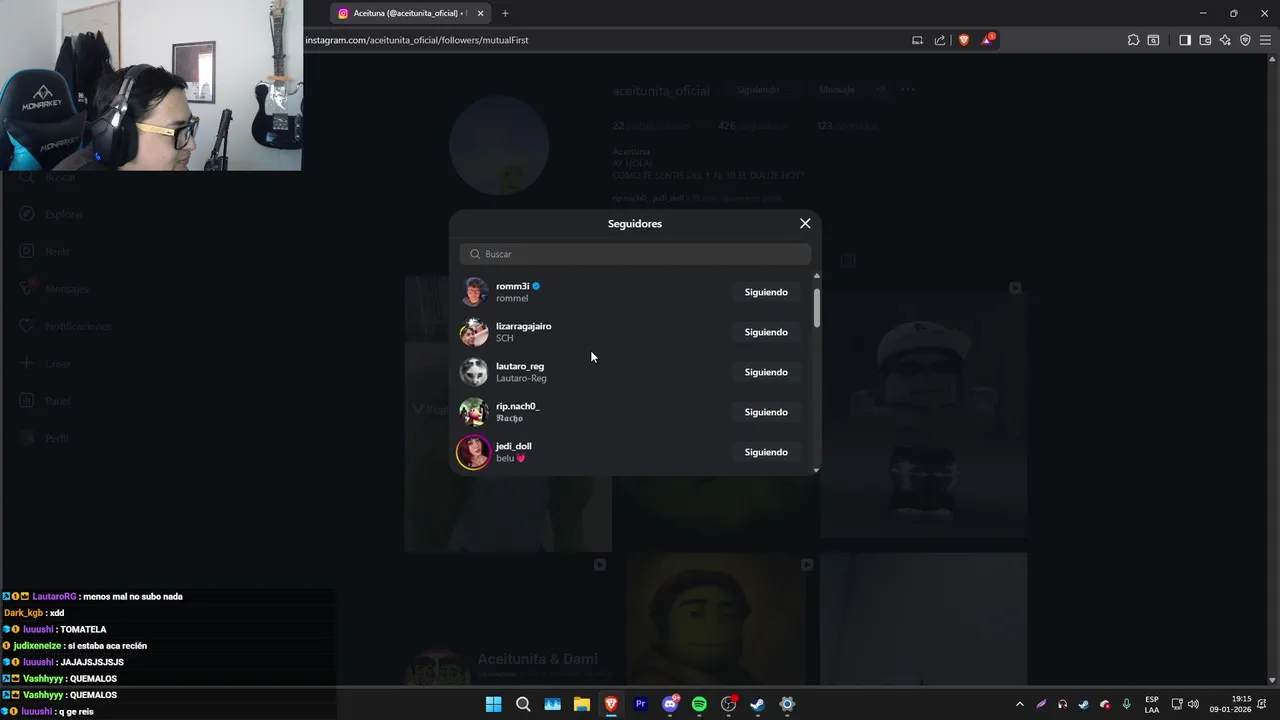Click the lizarragajairo username link
This screenshot has width=1280, height=720.
(523, 326)
